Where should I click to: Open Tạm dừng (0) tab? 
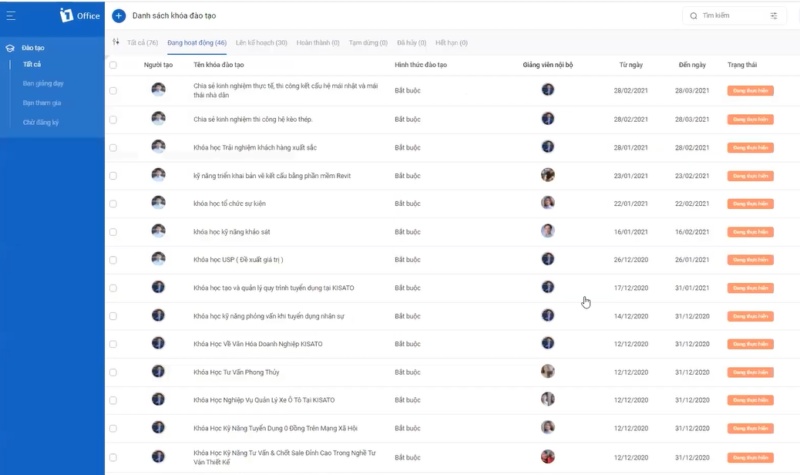[x=368, y=43]
